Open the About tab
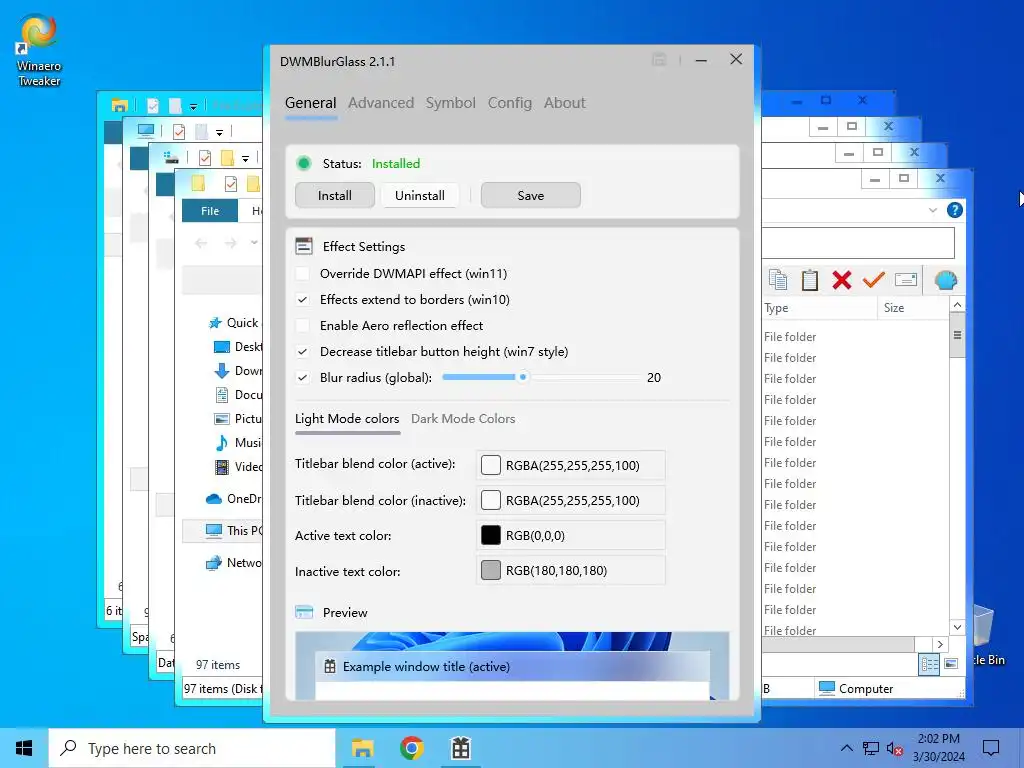The width and height of the screenshot is (1024, 768). click(x=565, y=103)
